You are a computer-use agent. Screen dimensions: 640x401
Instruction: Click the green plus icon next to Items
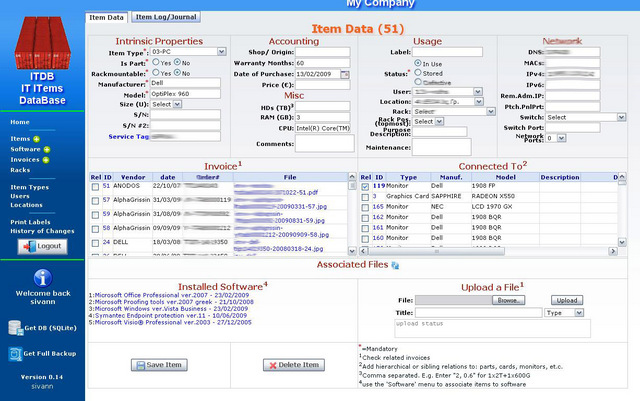pos(37,139)
